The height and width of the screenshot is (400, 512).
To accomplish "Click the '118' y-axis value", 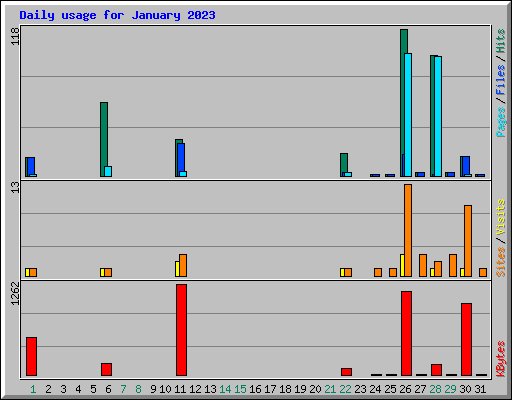I will [x=15, y=36].
